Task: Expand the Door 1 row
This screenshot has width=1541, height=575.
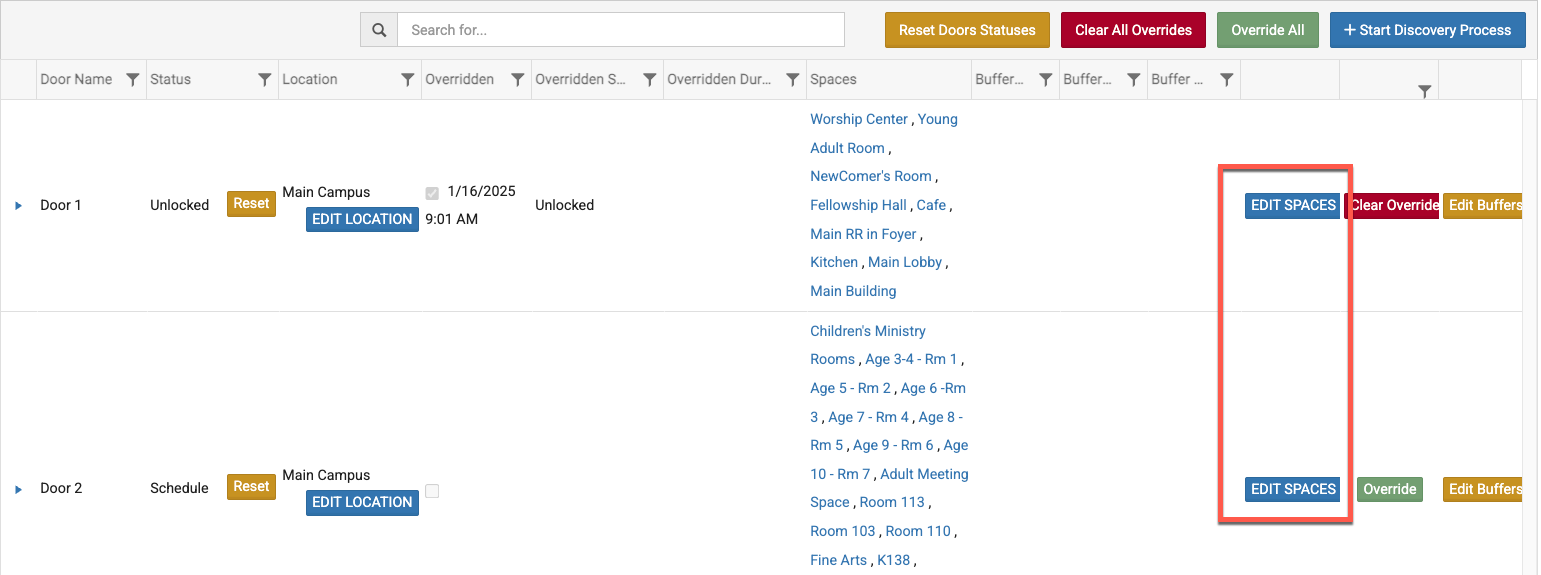Action: pos(18,206)
